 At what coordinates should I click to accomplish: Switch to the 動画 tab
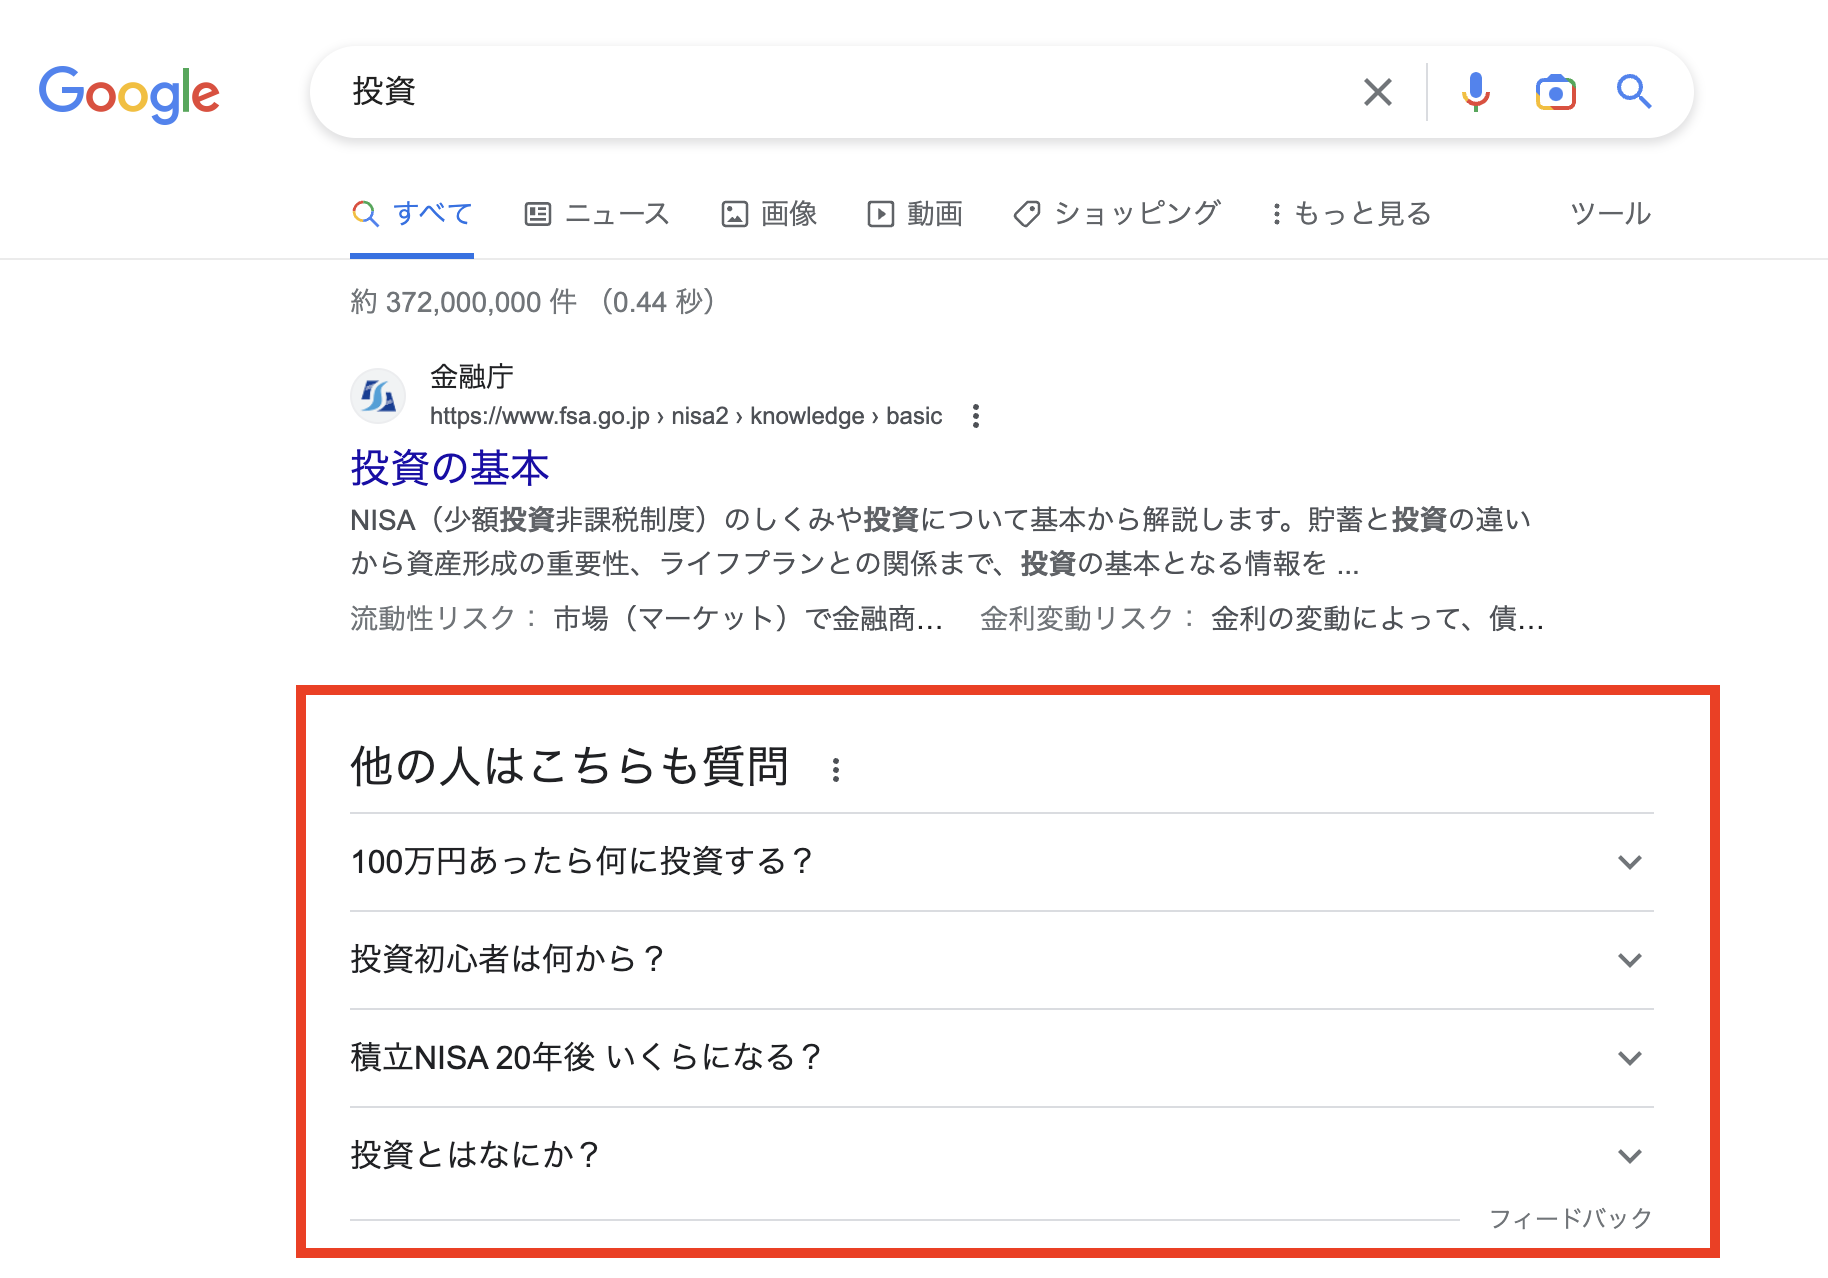tap(915, 213)
